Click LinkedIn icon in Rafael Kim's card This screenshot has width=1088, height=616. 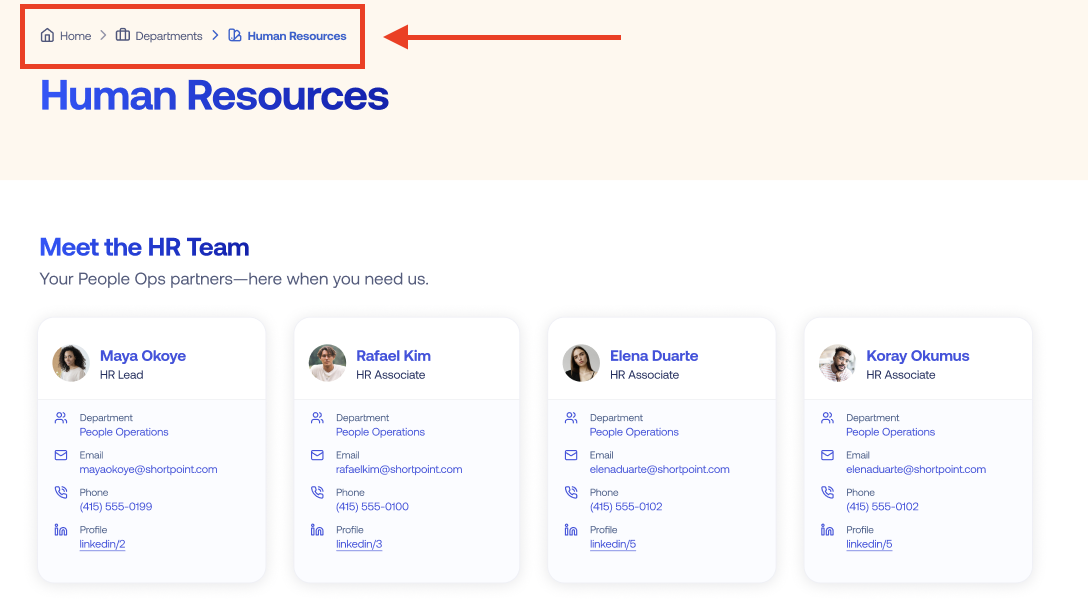pos(317,529)
